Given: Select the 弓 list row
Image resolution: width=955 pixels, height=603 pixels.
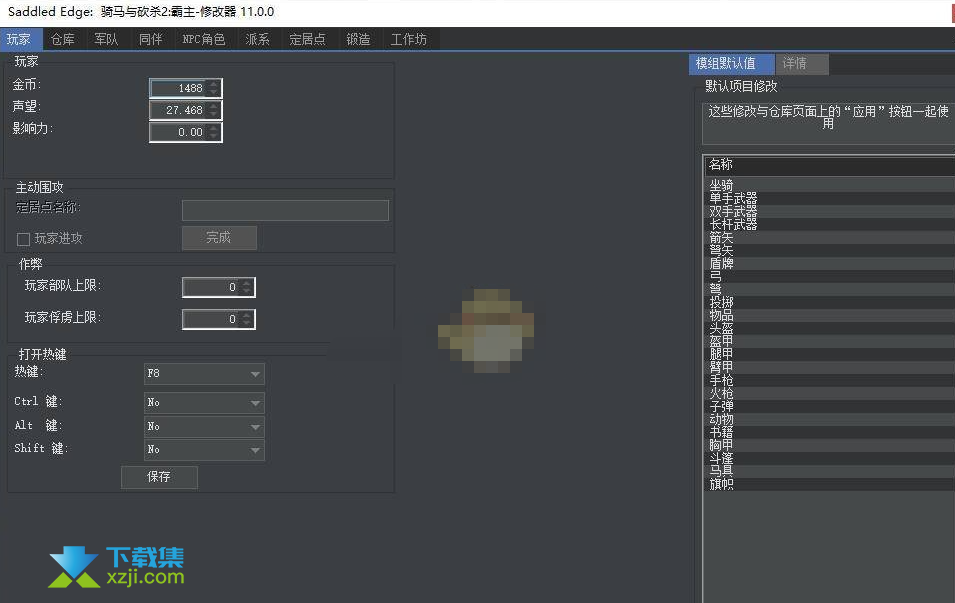Looking at the screenshot, I should (x=830, y=277).
